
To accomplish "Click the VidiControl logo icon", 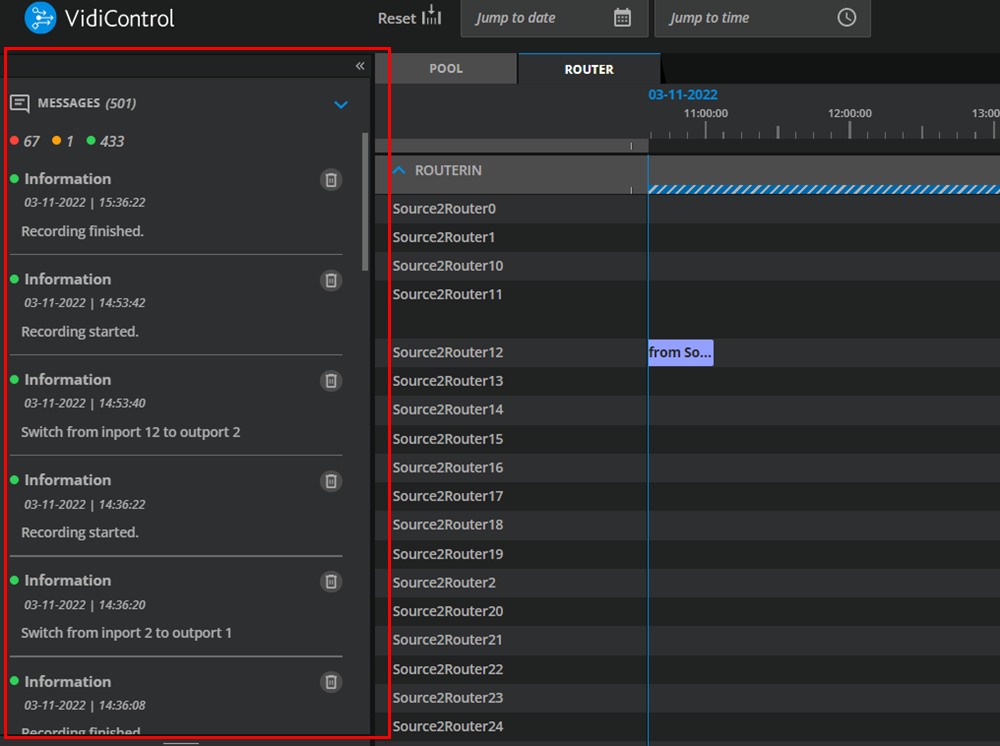I will [40, 18].
